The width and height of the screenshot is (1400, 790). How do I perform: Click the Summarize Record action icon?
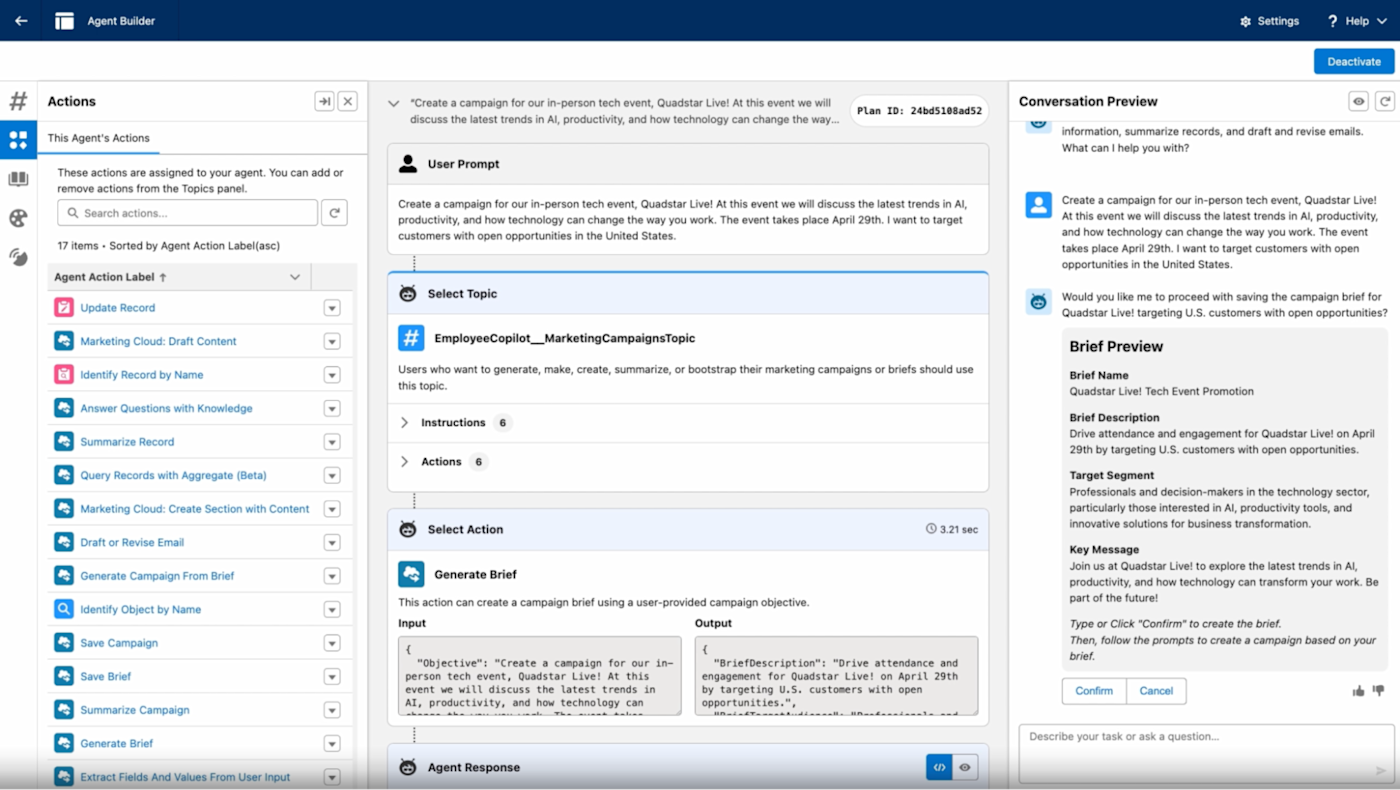pos(64,442)
